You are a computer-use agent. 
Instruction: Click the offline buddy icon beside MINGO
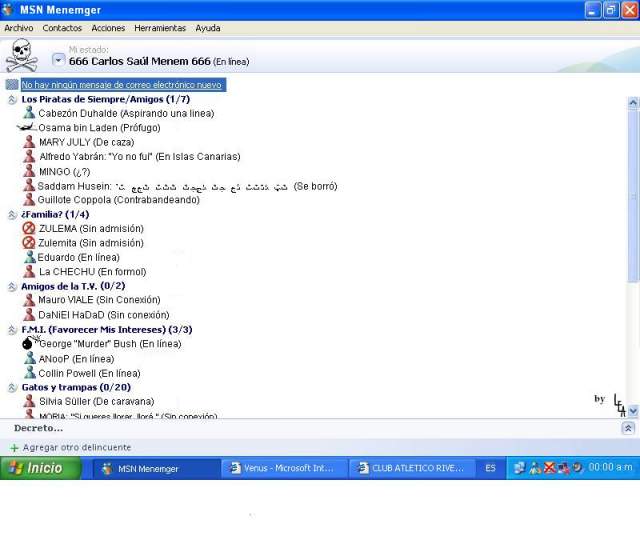pyautogui.click(x=29, y=171)
